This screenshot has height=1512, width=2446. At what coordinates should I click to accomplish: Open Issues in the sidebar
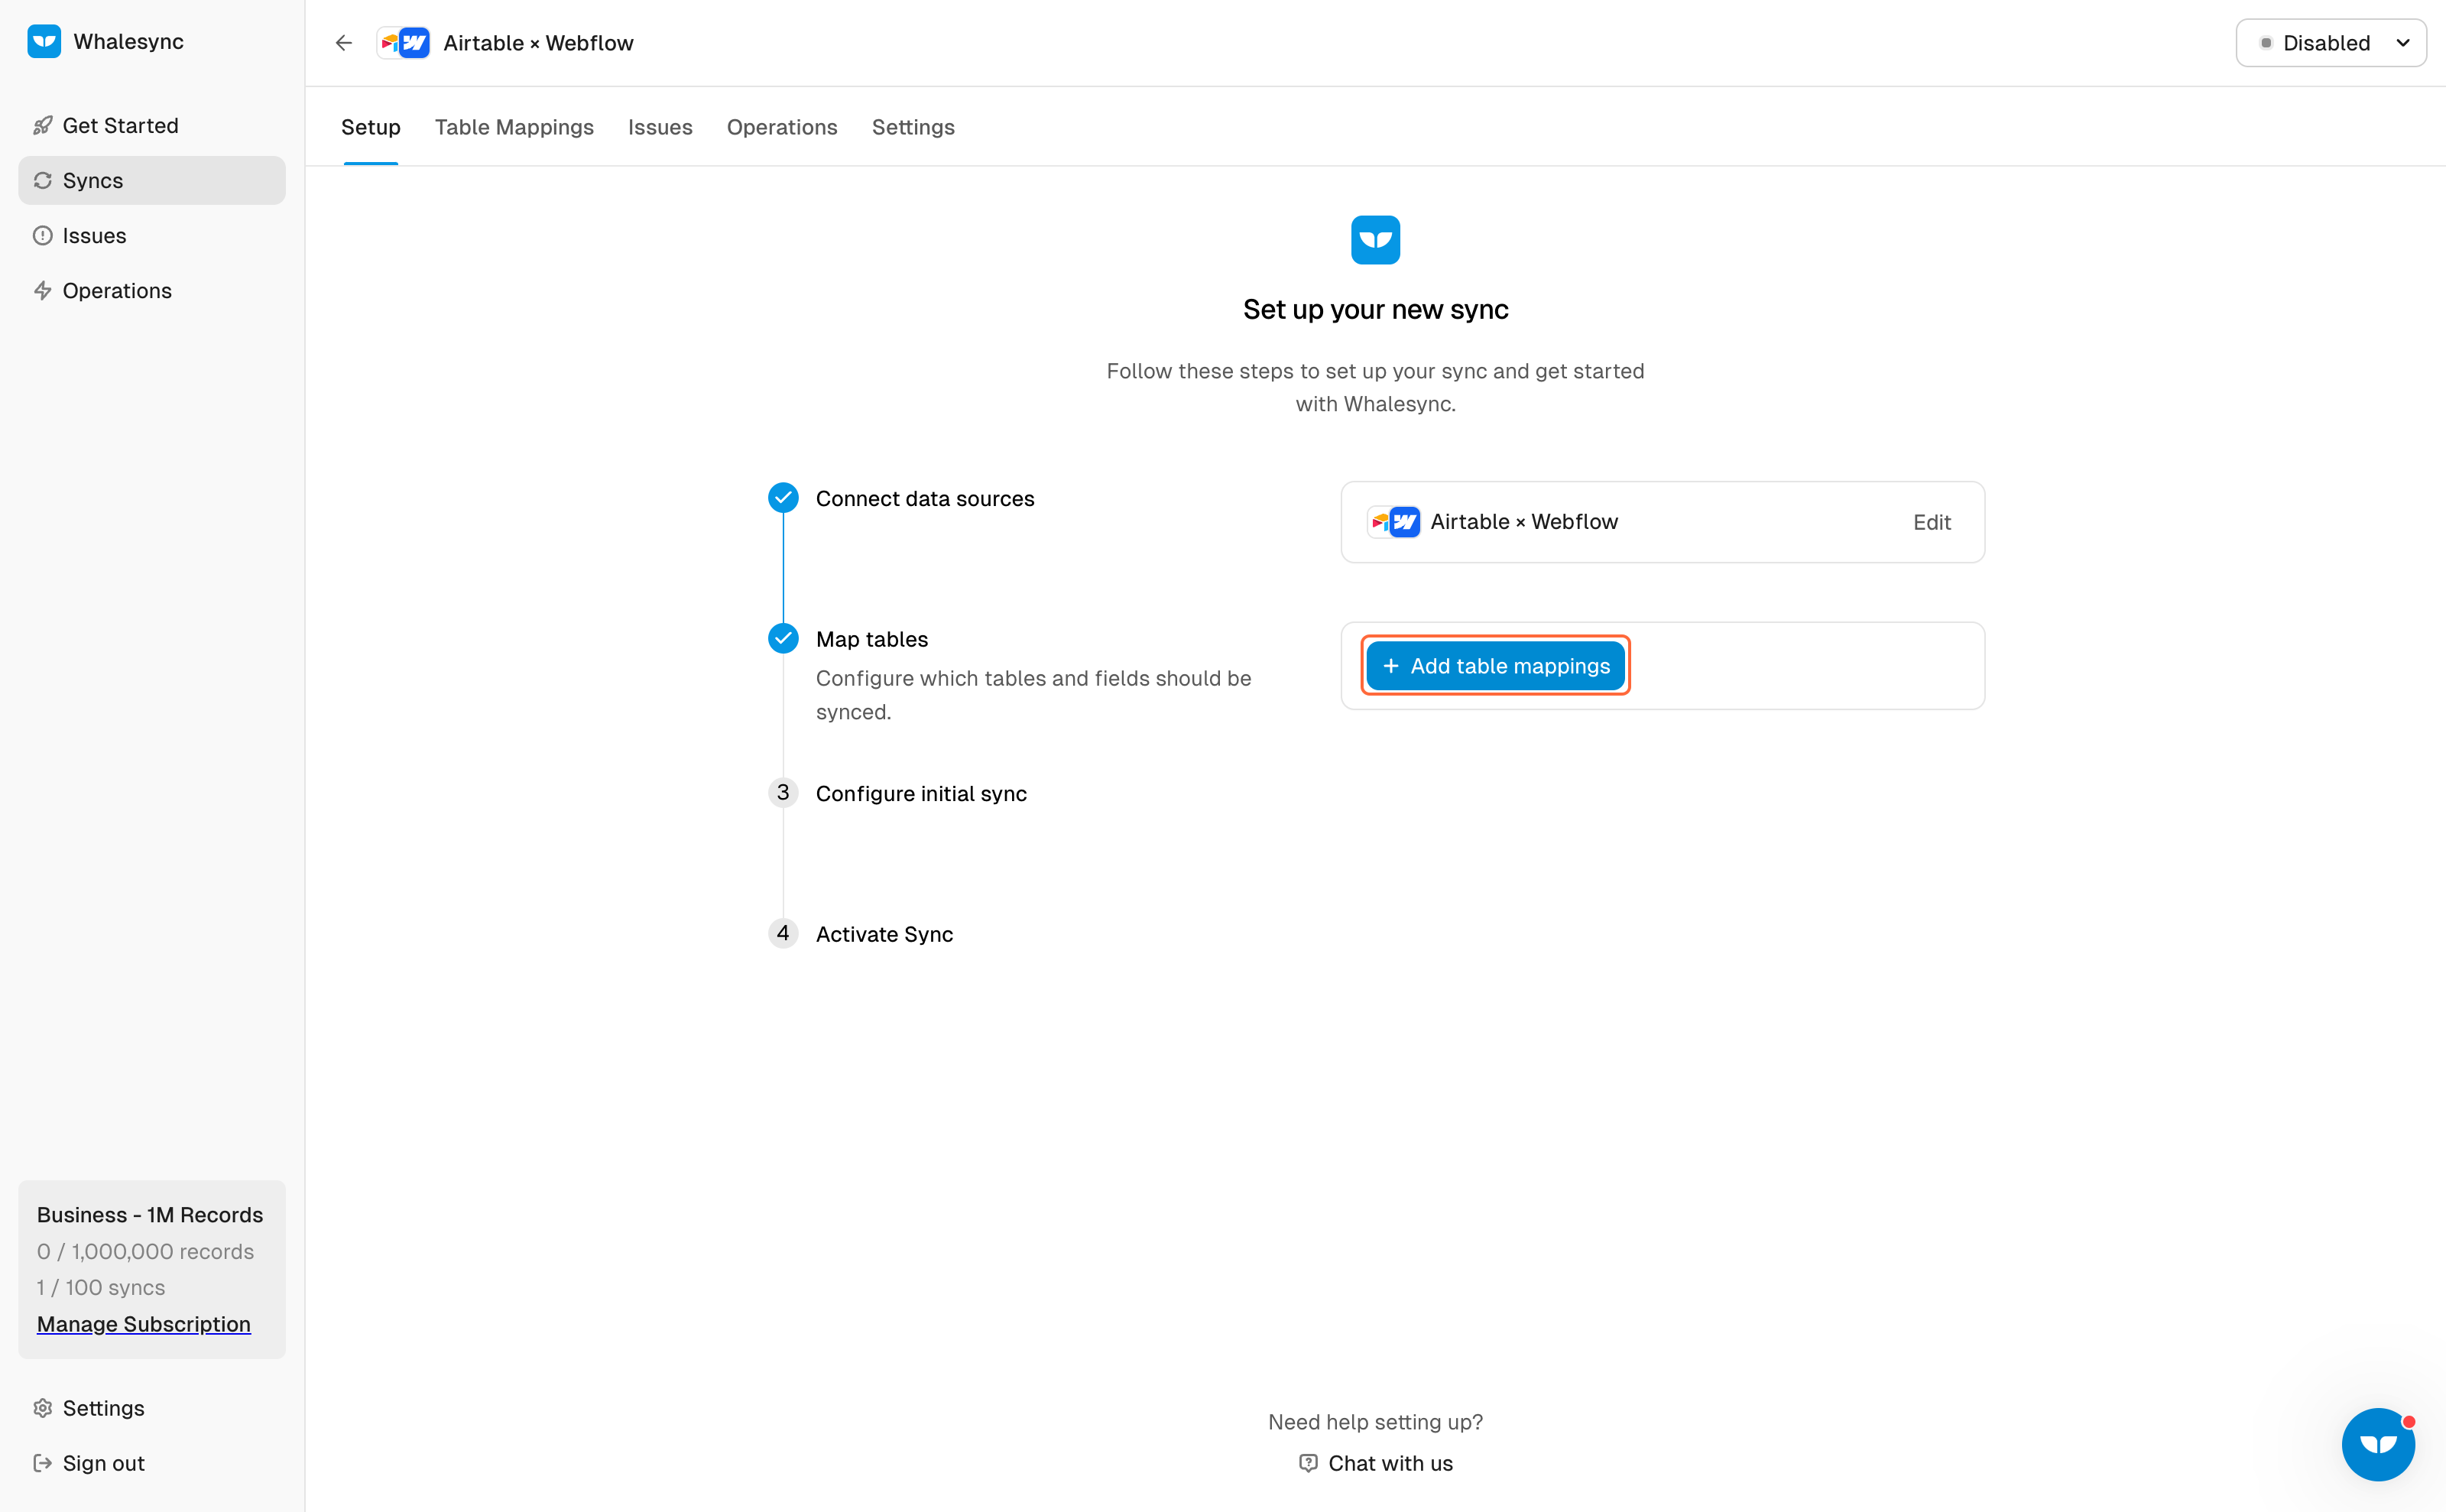[152, 235]
